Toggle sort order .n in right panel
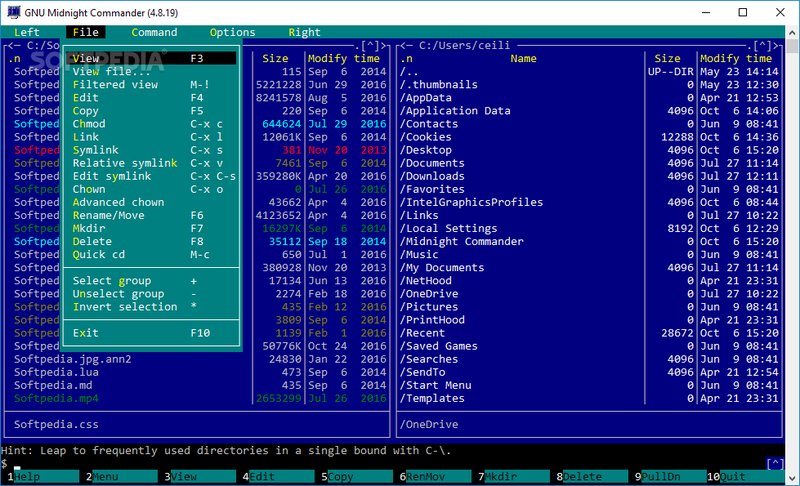Screen dimensions: 800x486 tap(407, 58)
